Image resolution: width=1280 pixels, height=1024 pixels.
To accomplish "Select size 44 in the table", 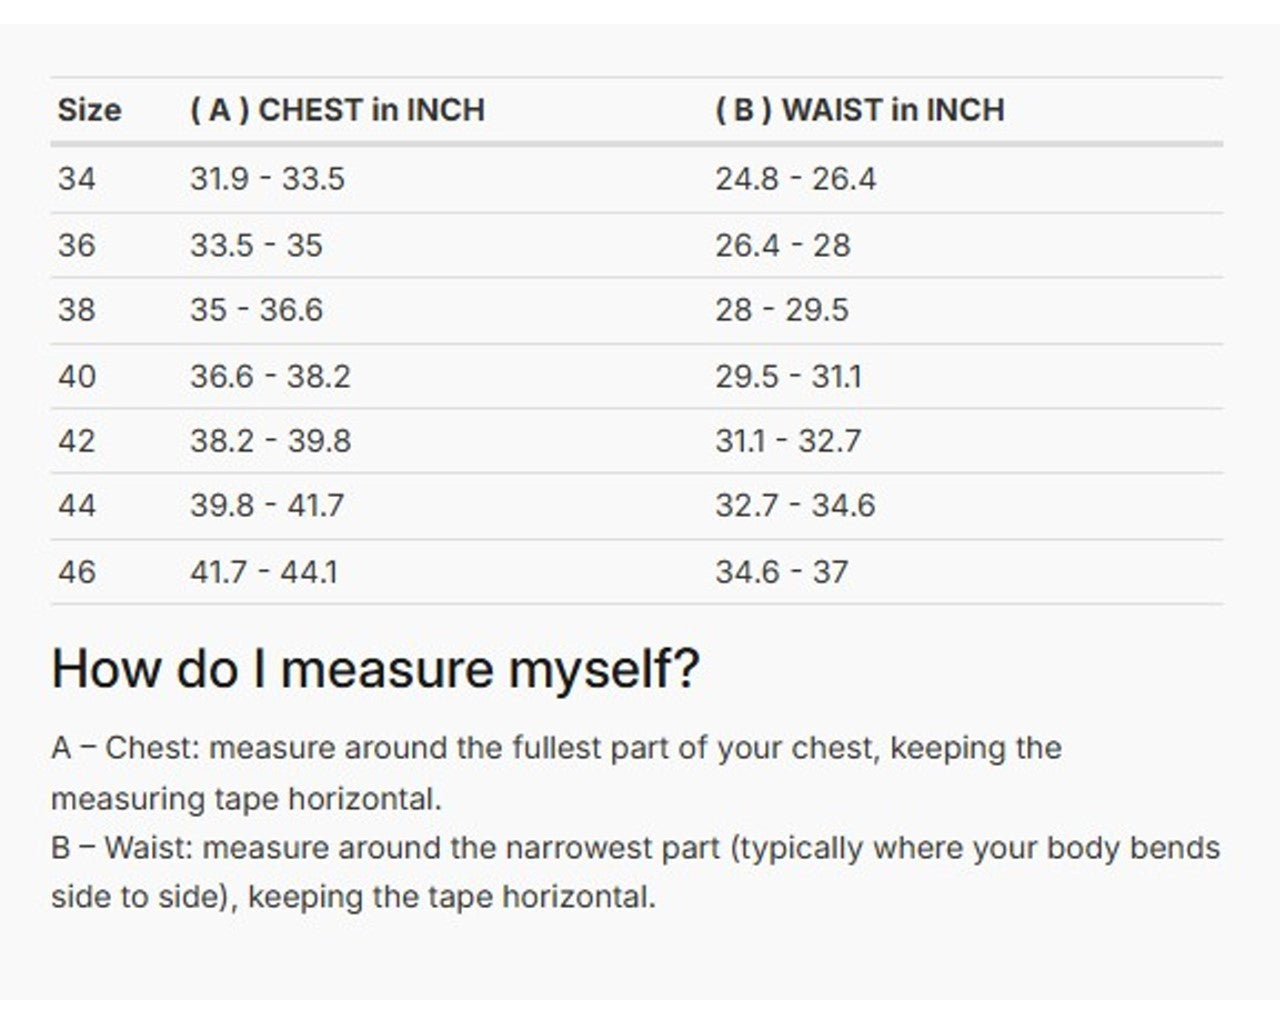I will (x=77, y=506).
